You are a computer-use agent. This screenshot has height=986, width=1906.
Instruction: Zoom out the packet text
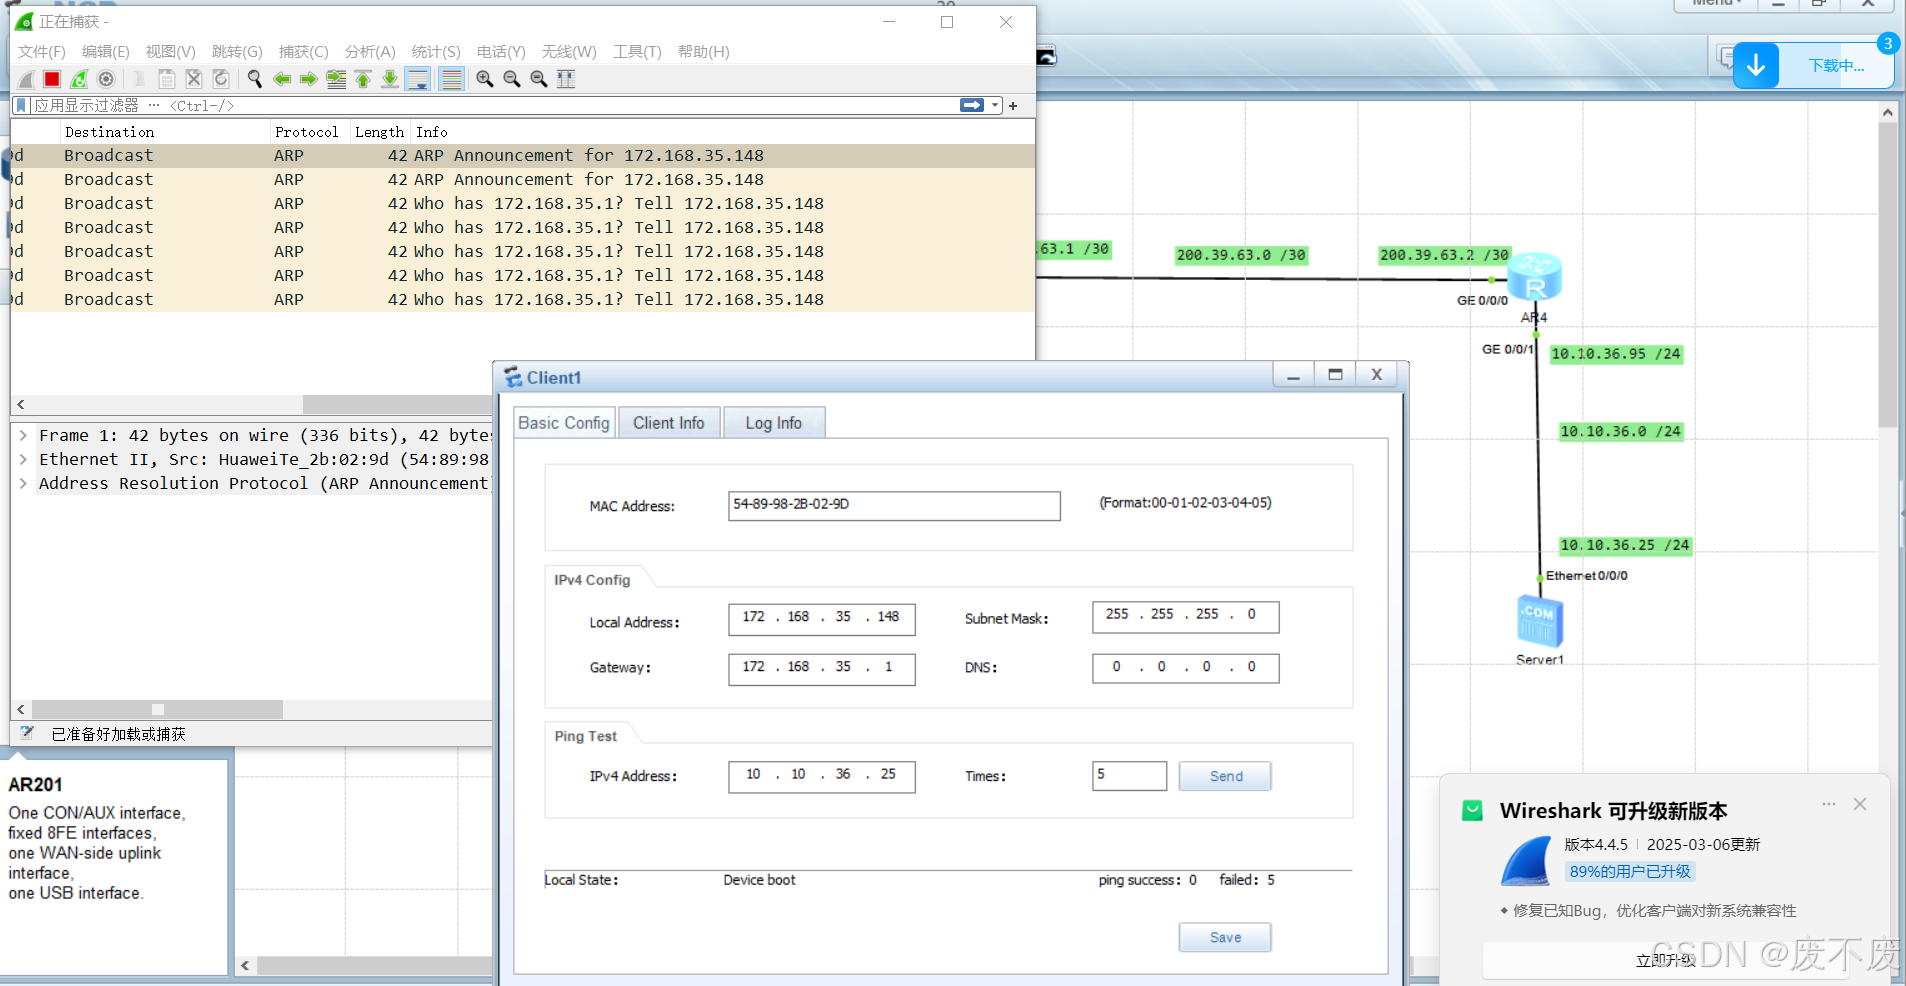click(x=512, y=79)
